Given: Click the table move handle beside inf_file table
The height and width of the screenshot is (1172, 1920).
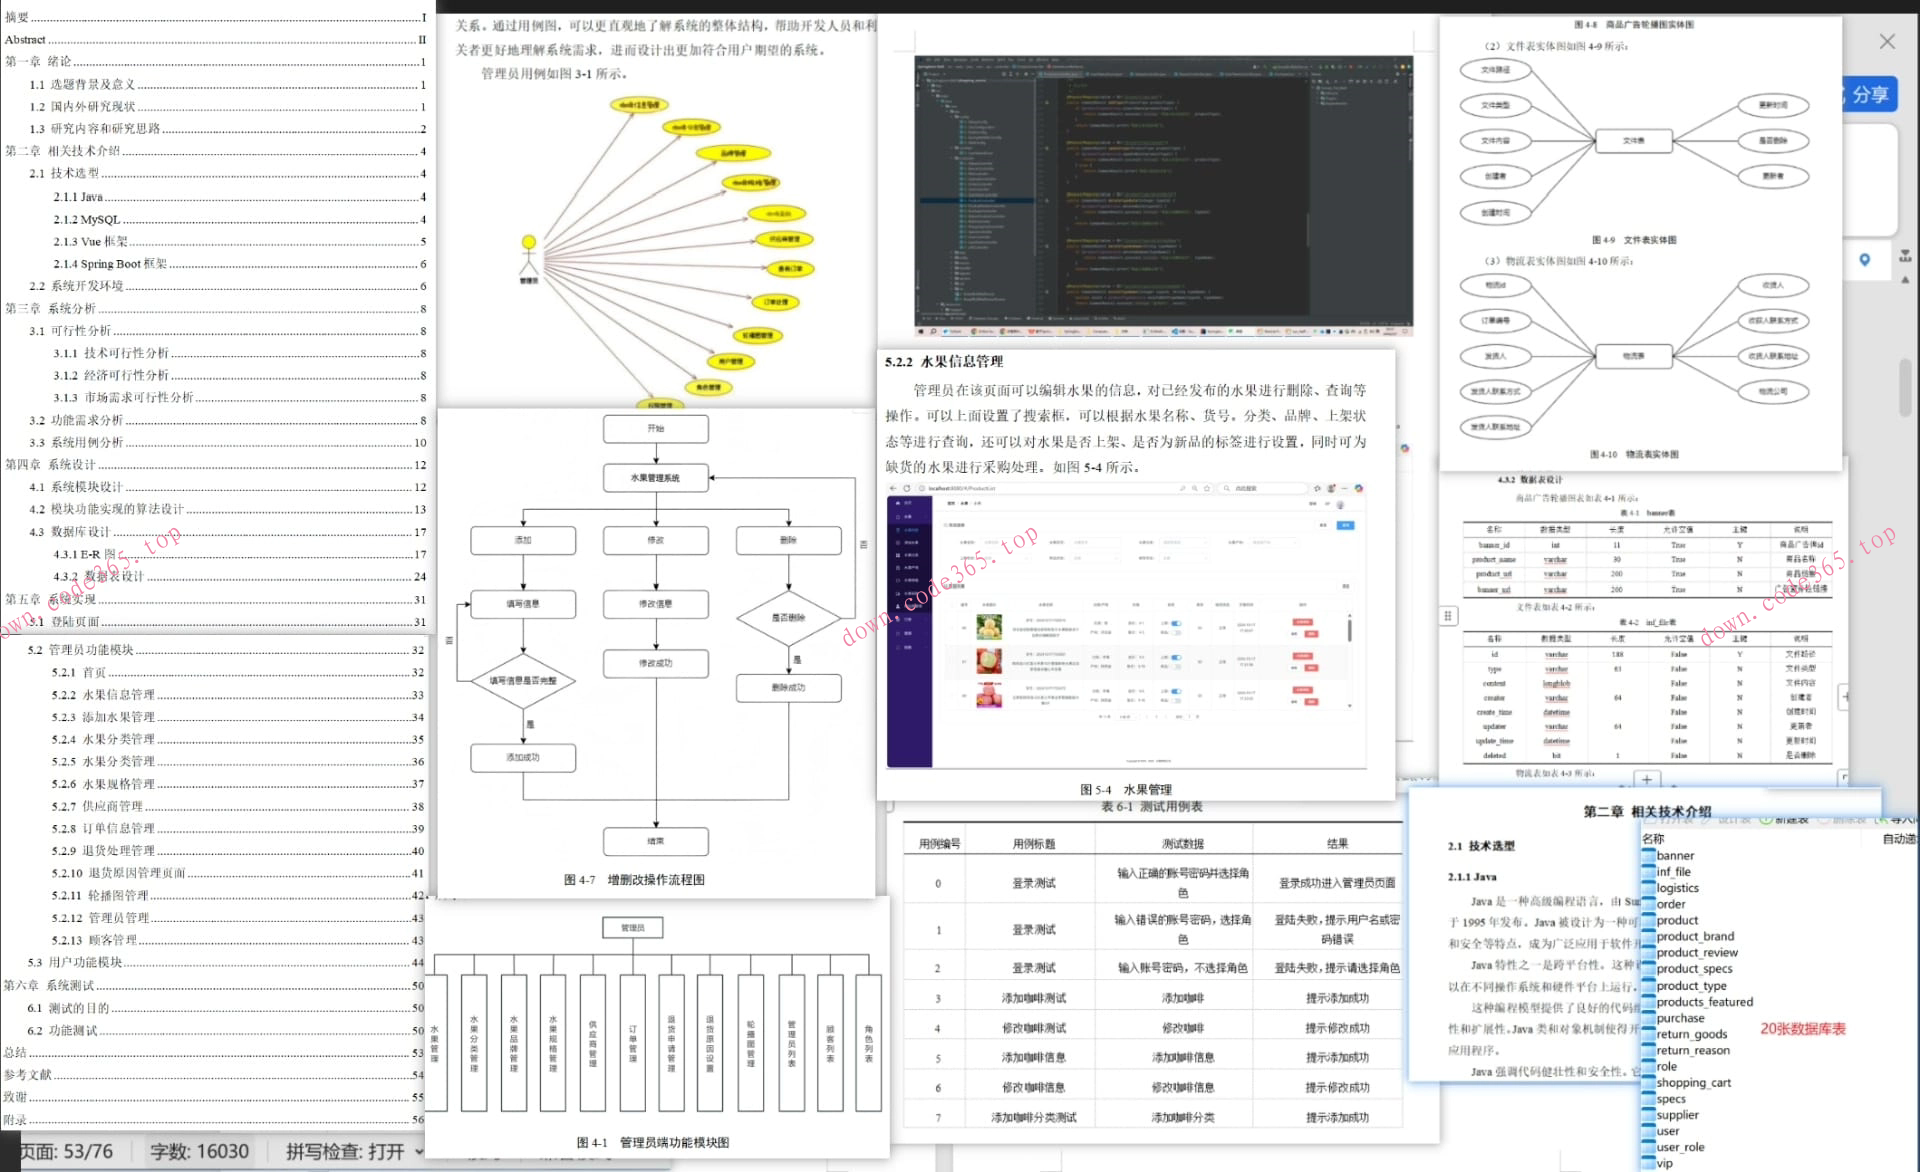Looking at the screenshot, I should pyautogui.click(x=1447, y=616).
